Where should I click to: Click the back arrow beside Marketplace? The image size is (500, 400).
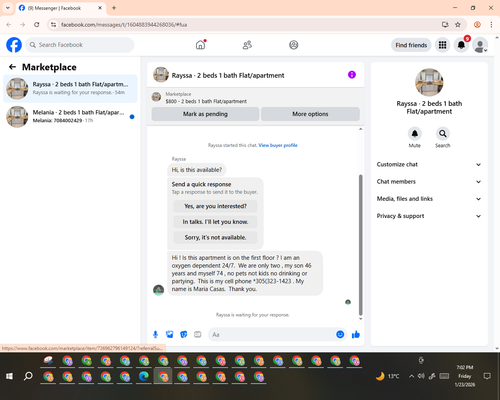pos(12,67)
